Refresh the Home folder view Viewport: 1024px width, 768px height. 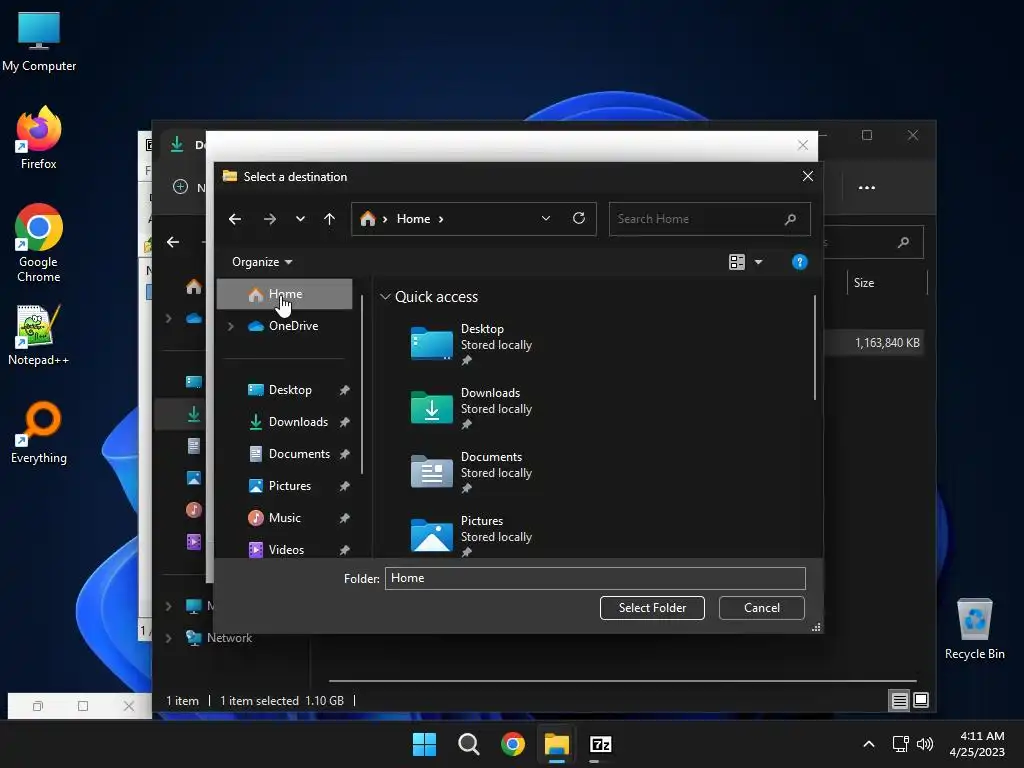(579, 218)
